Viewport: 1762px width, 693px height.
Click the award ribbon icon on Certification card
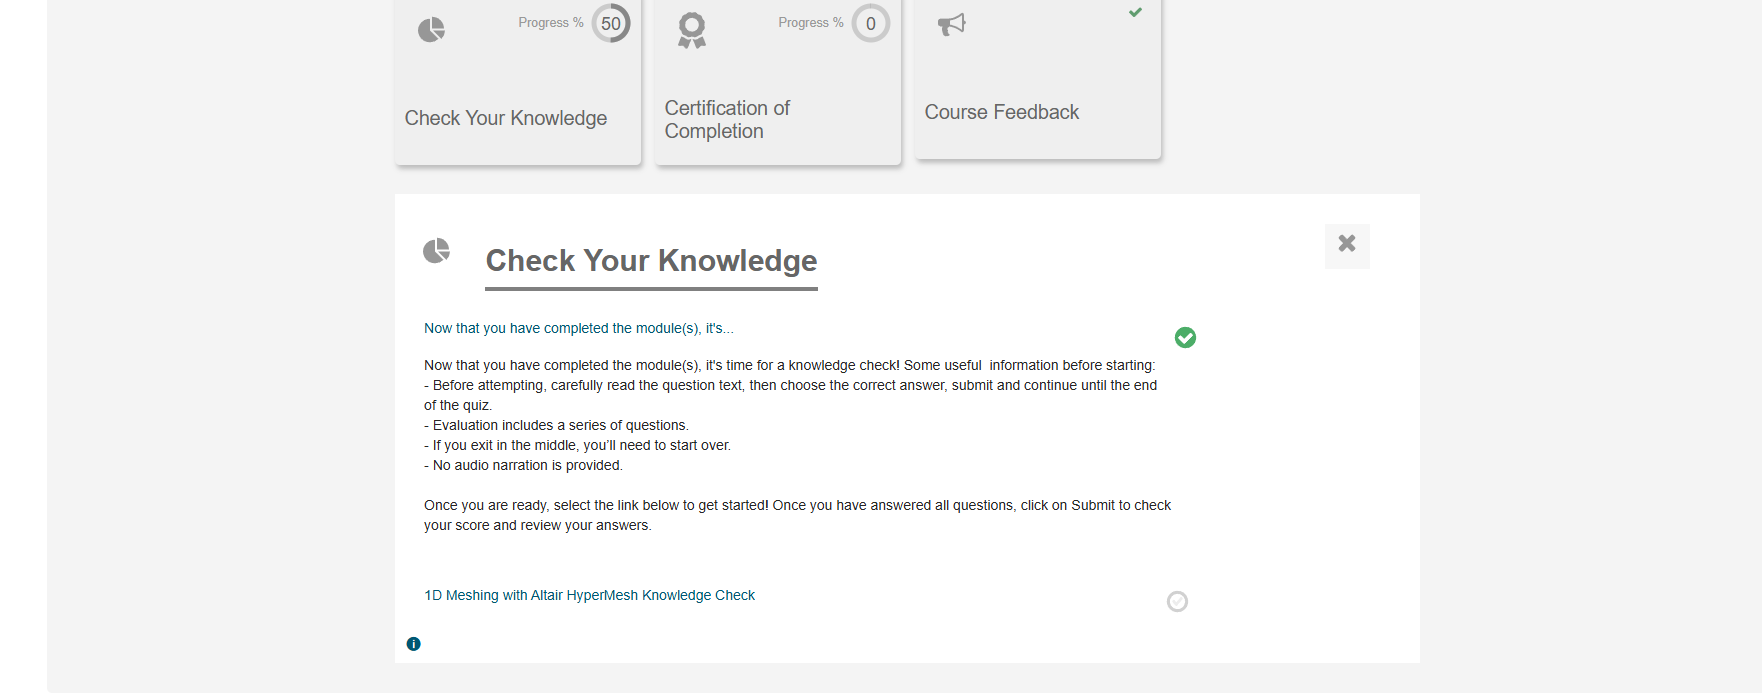pyautogui.click(x=692, y=30)
